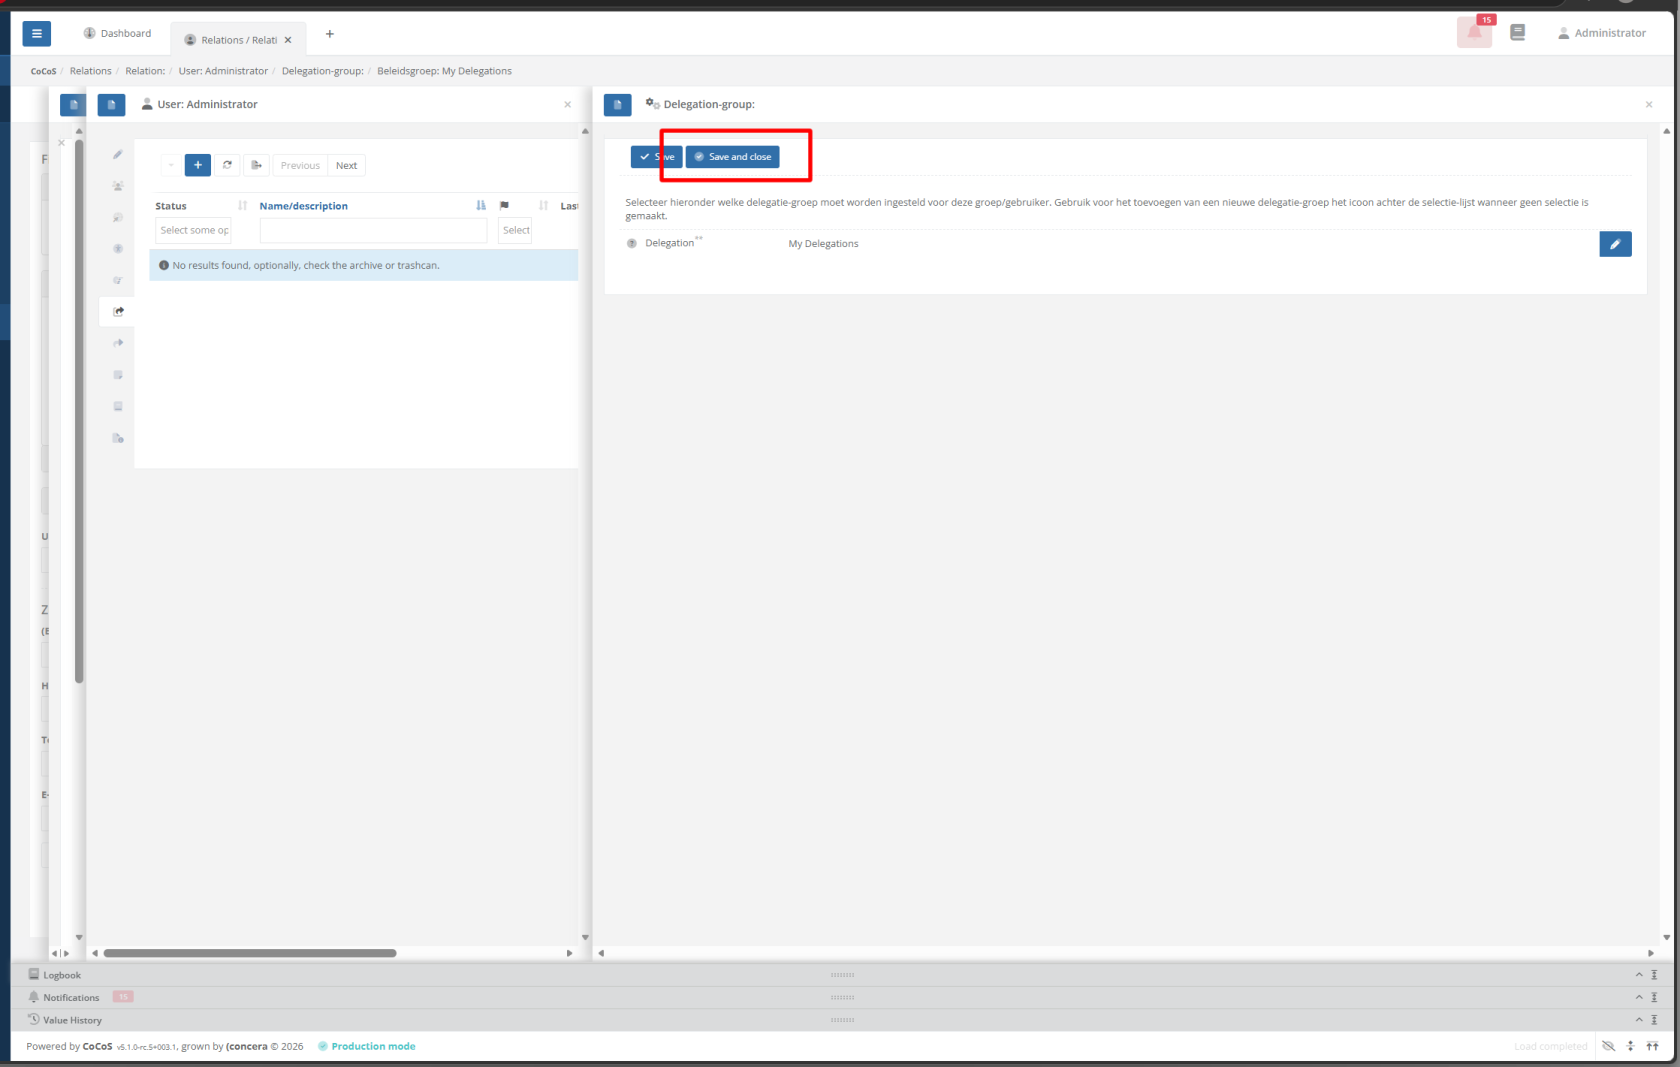This screenshot has height=1067, width=1680.
Task: Click into the Name/description filter field
Action: pos(373,230)
